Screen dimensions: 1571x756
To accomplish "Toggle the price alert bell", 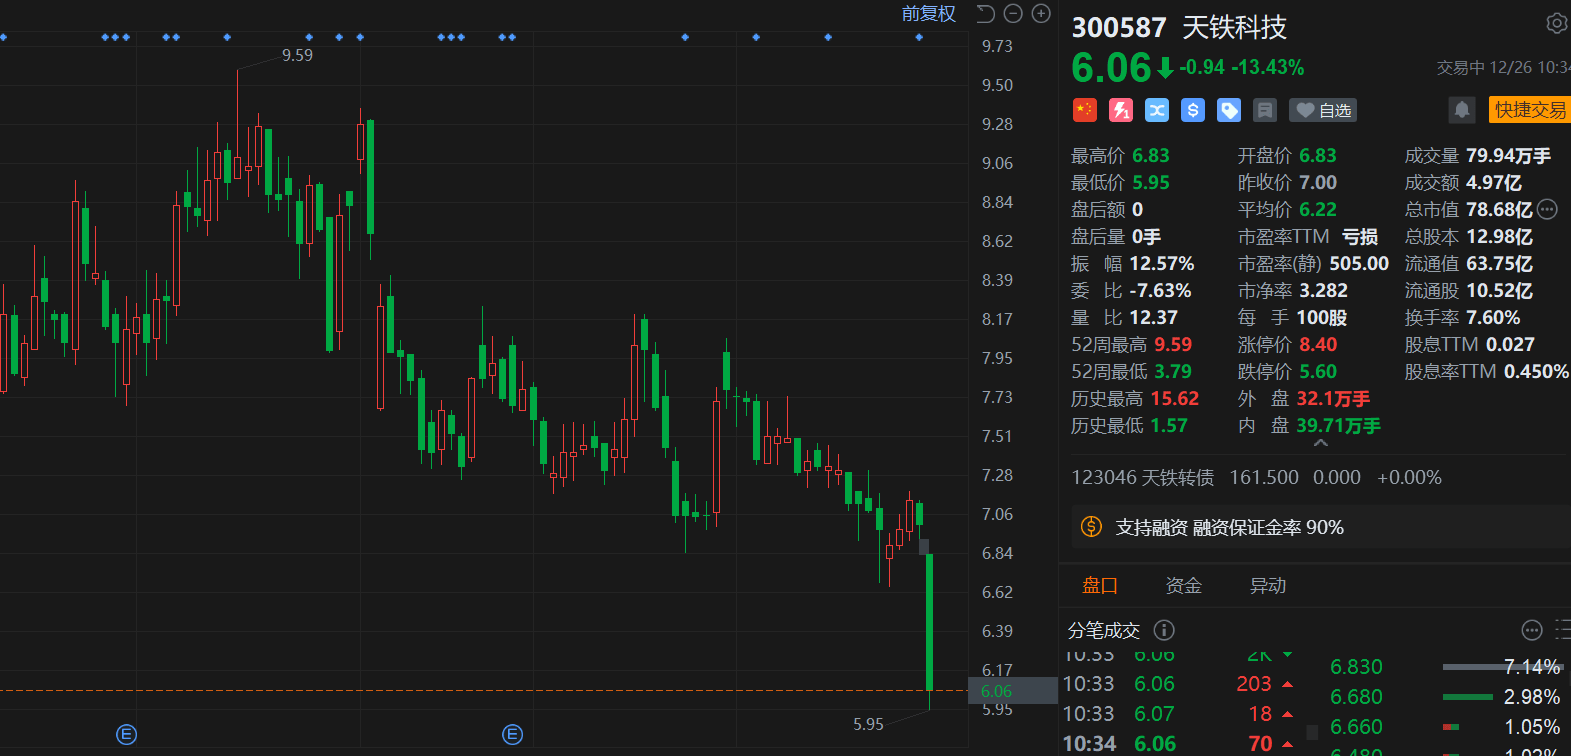I will click(1462, 110).
